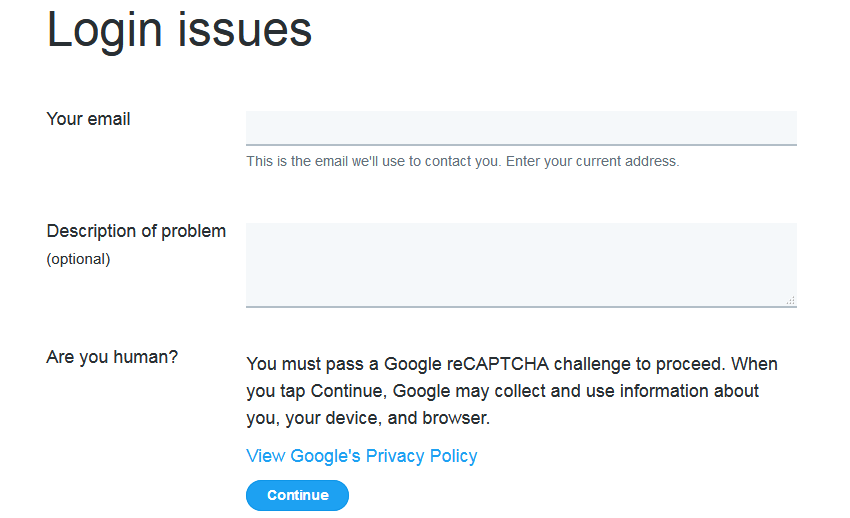Click the sentence "Enter your current address."

click(593, 161)
